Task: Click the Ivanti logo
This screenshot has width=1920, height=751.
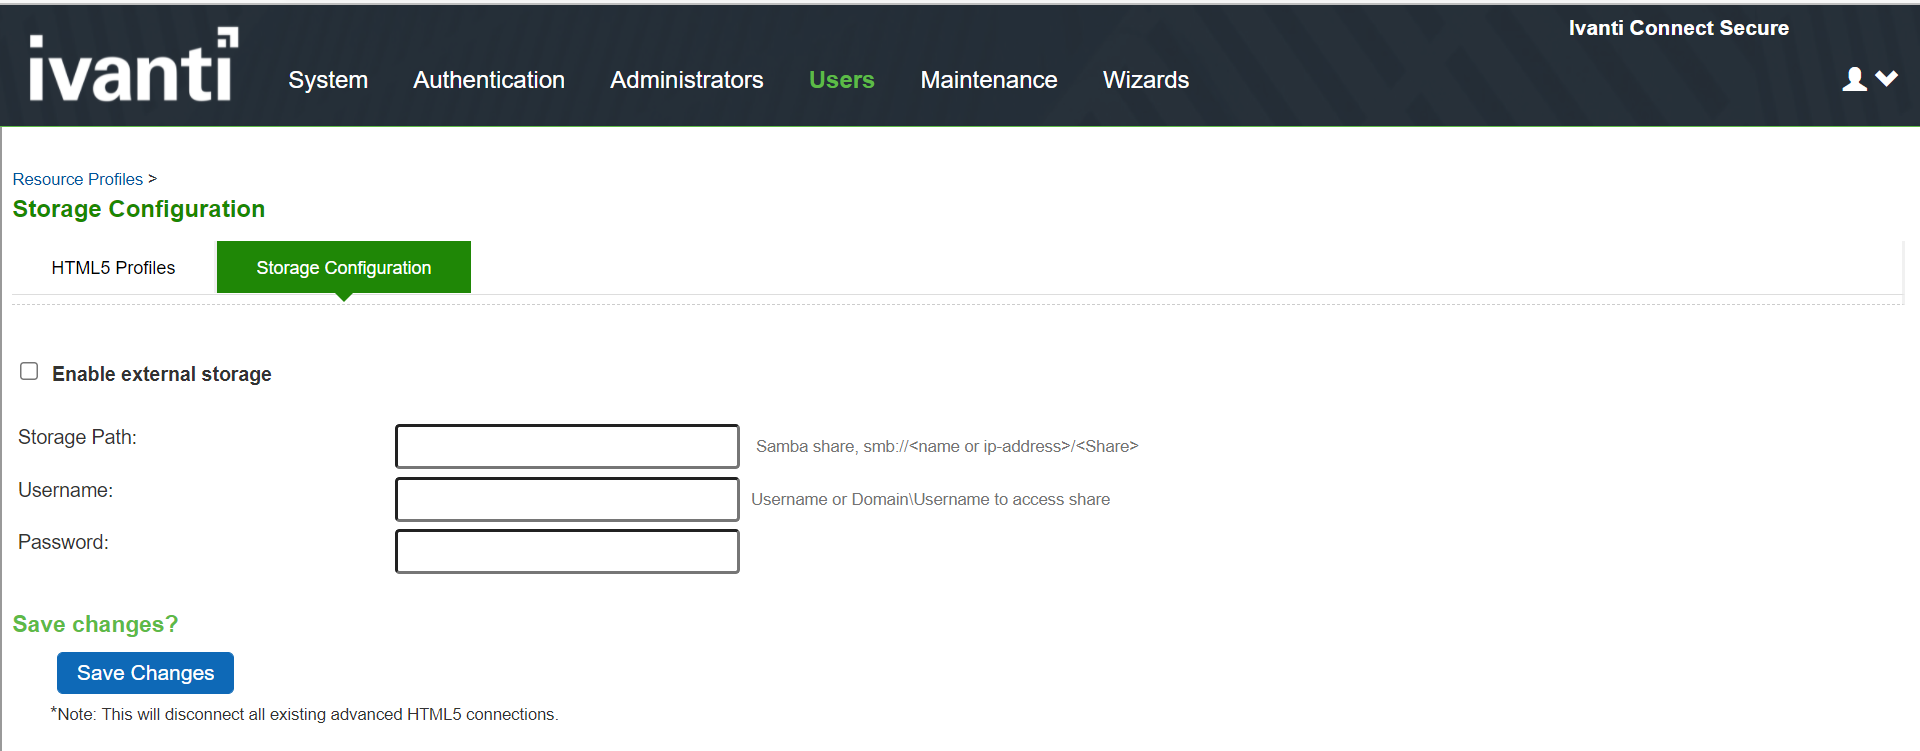Action: coord(133,66)
